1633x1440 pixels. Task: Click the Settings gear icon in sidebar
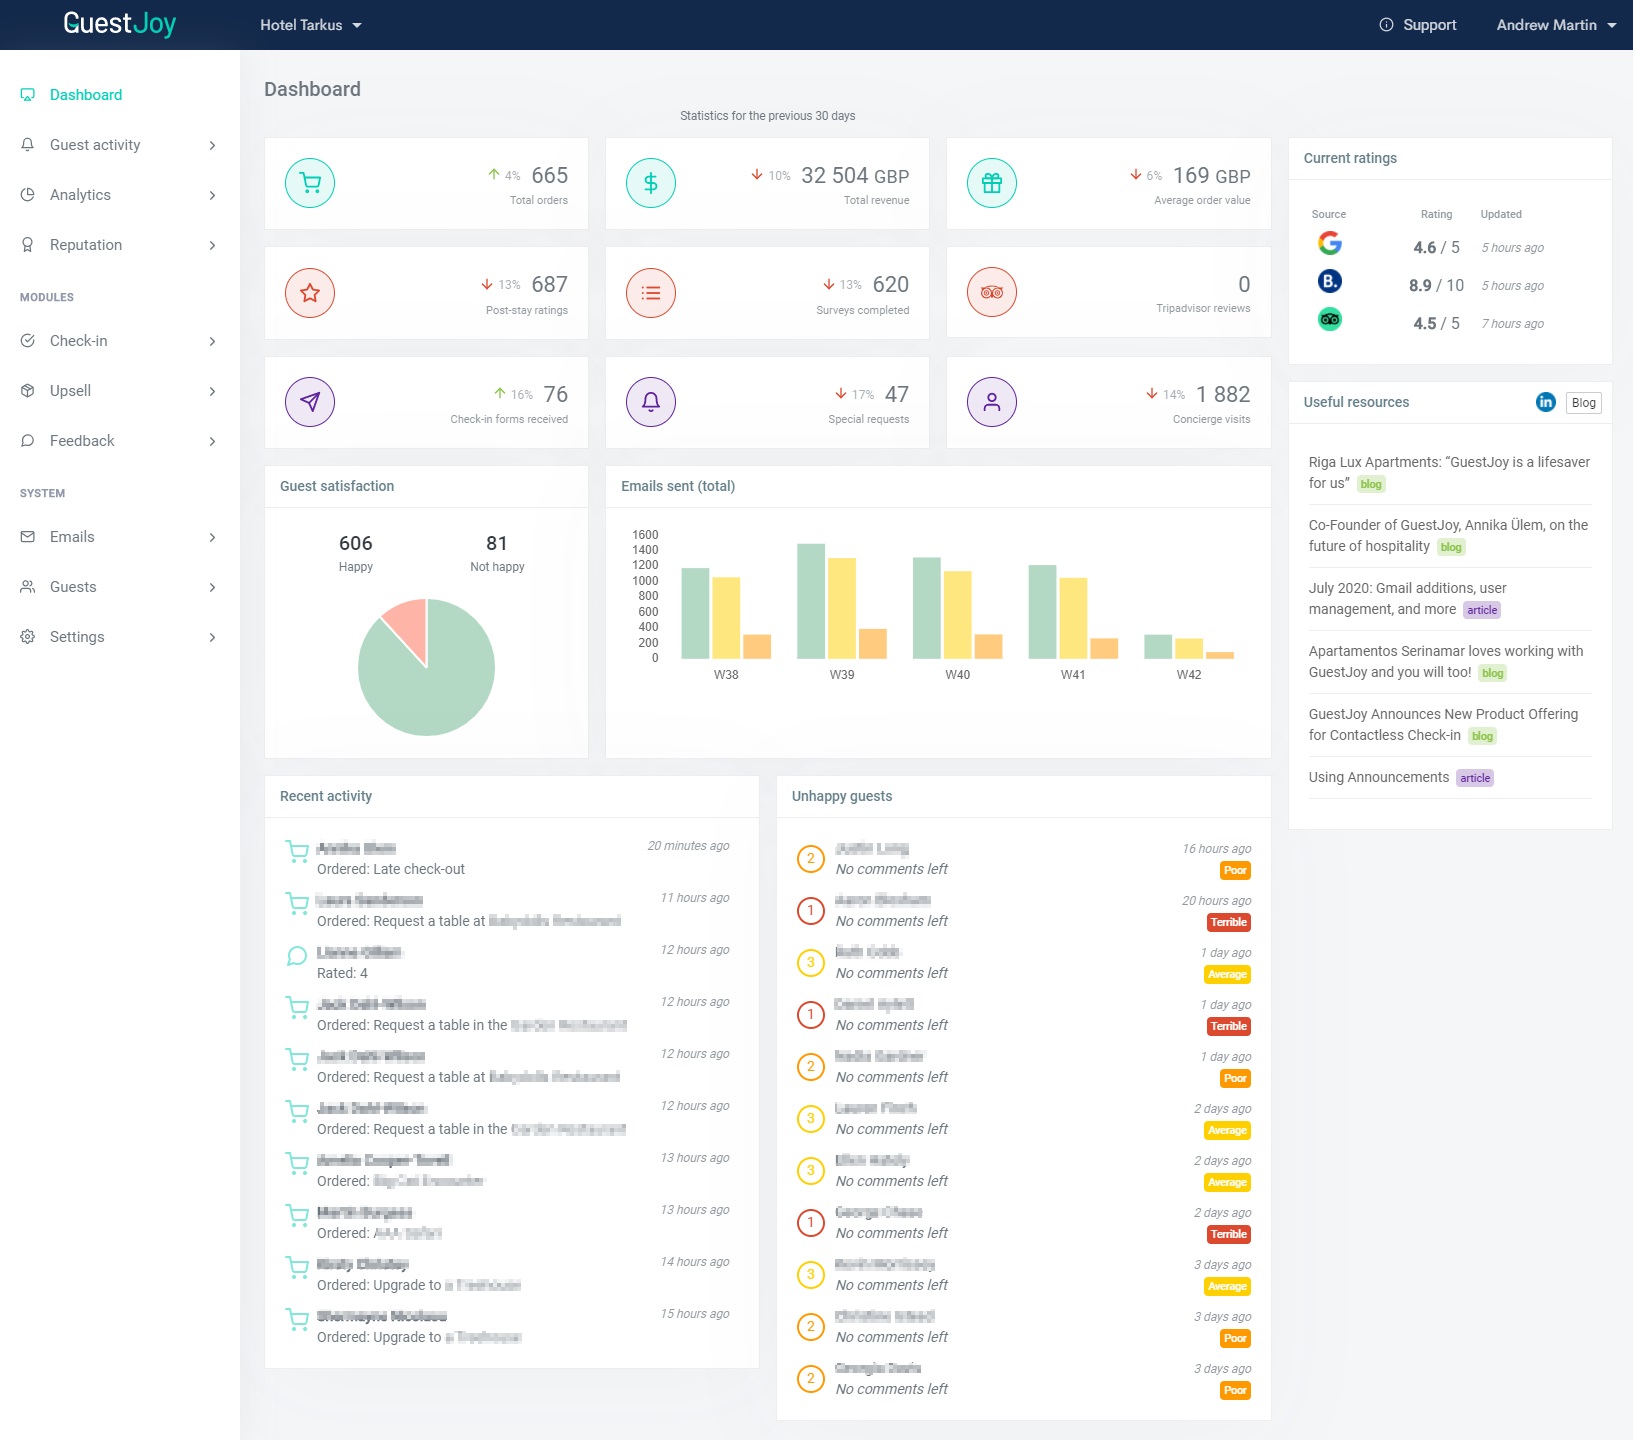pos(28,637)
